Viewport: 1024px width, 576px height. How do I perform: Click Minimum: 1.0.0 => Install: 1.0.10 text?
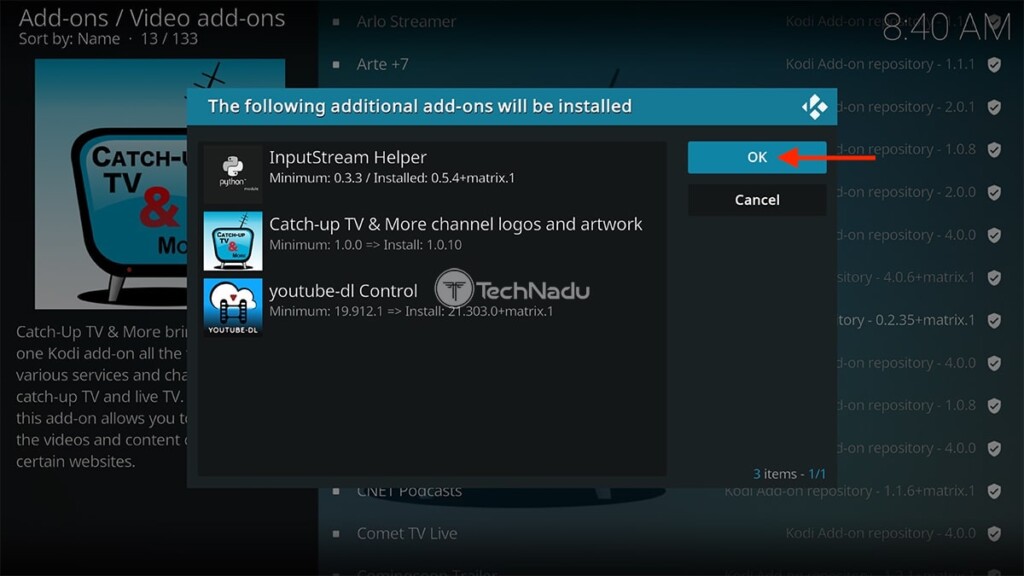pos(365,245)
